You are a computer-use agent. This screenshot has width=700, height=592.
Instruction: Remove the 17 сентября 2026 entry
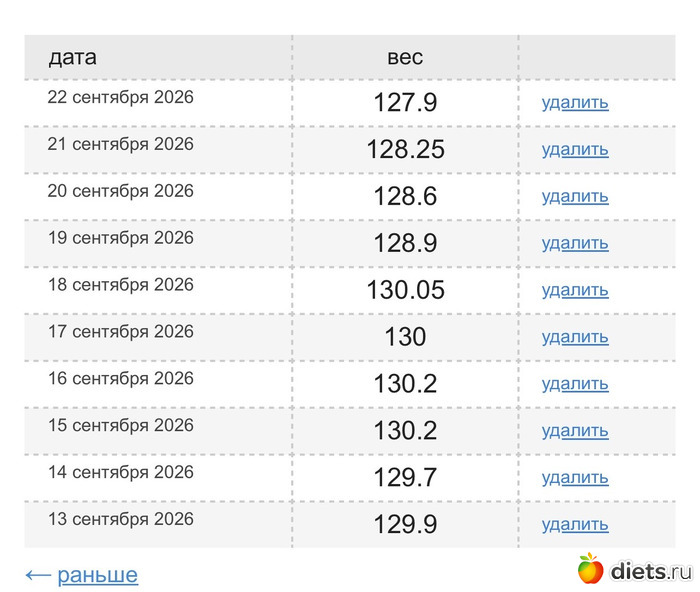point(575,337)
